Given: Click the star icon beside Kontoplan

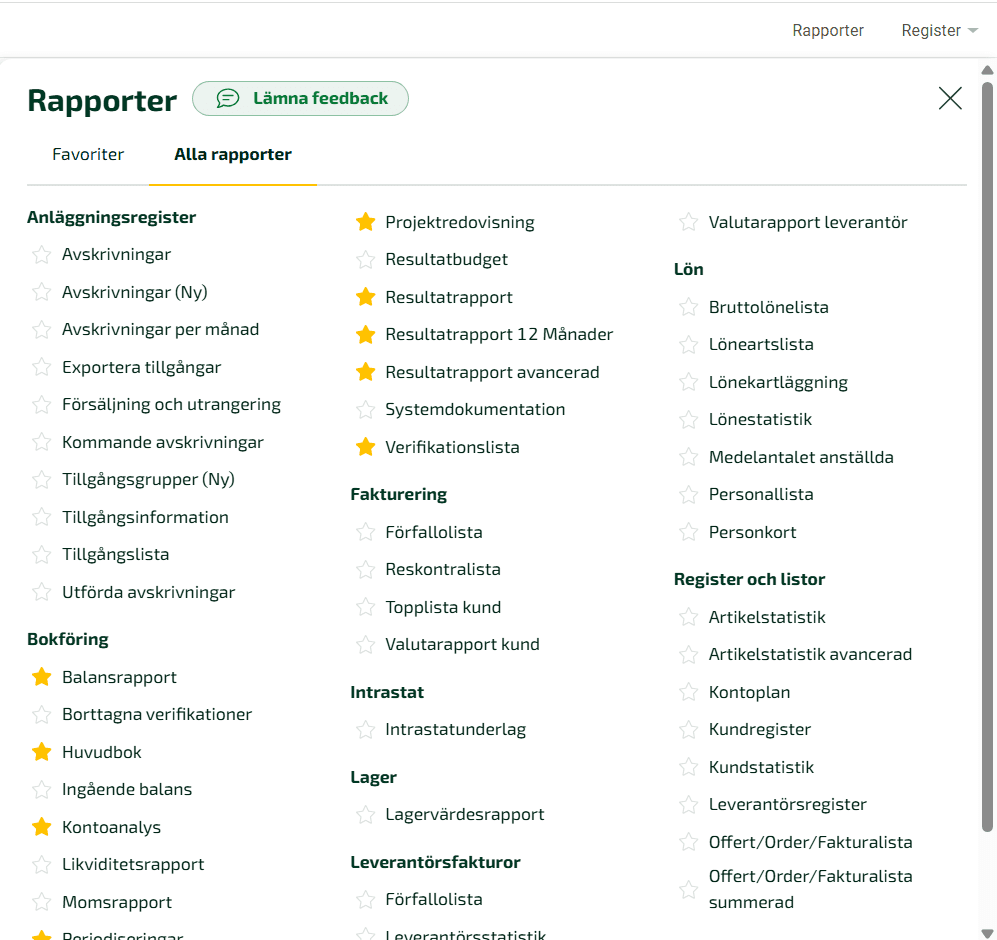Looking at the screenshot, I should click(688, 691).
